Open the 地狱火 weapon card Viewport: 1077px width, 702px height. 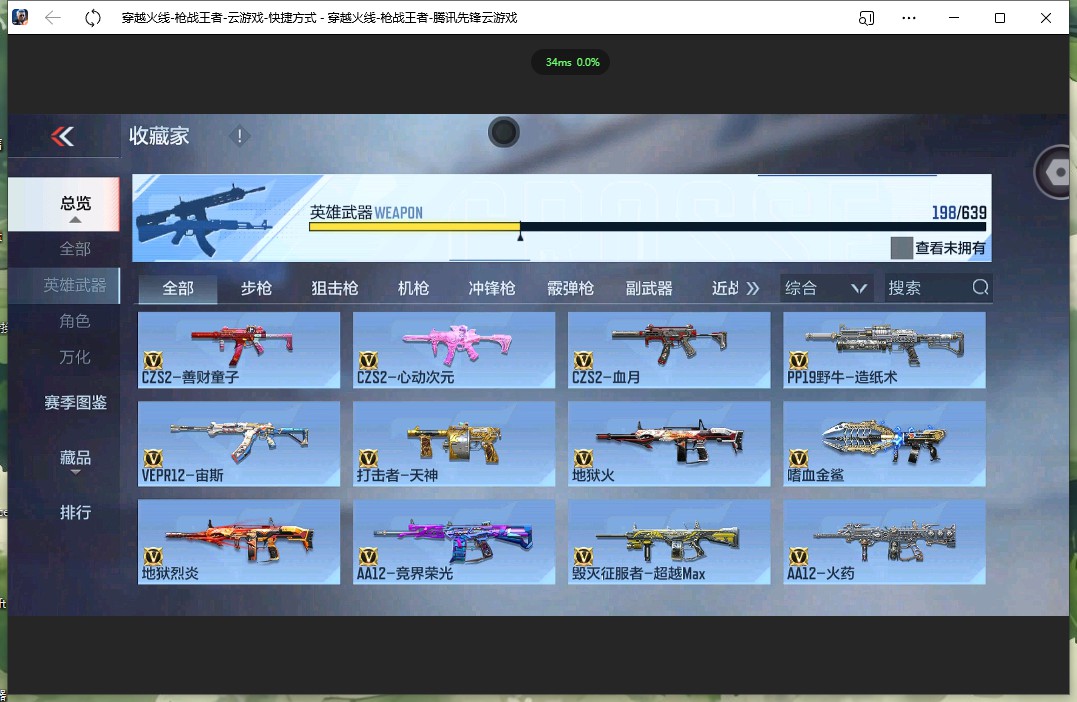click(669, 444)
